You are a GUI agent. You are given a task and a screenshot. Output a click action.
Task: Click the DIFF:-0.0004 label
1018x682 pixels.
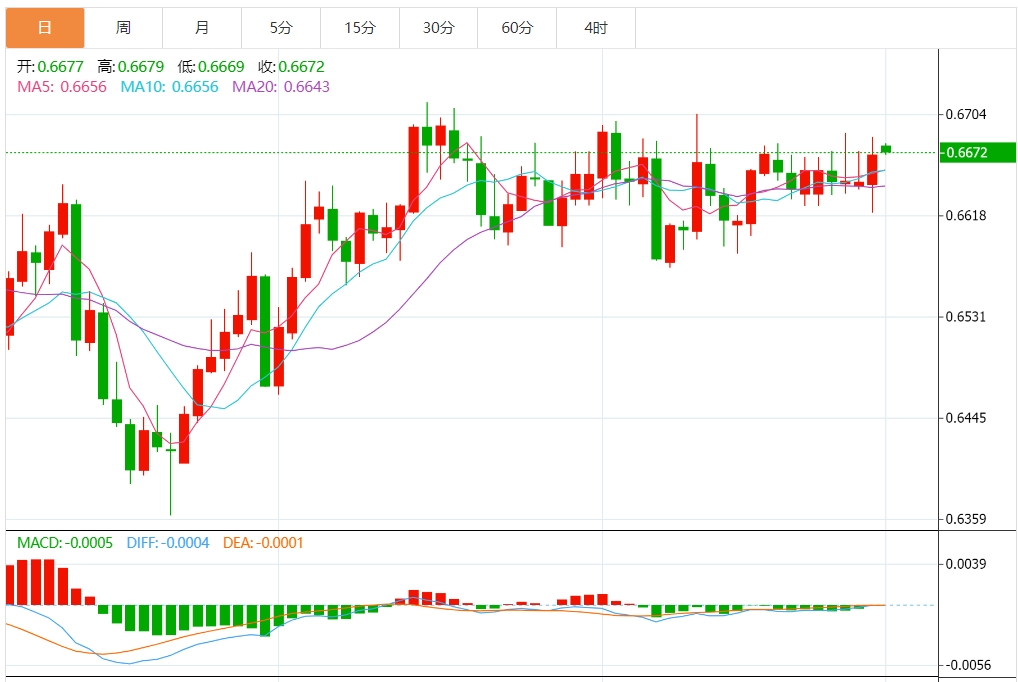(168, 543)
